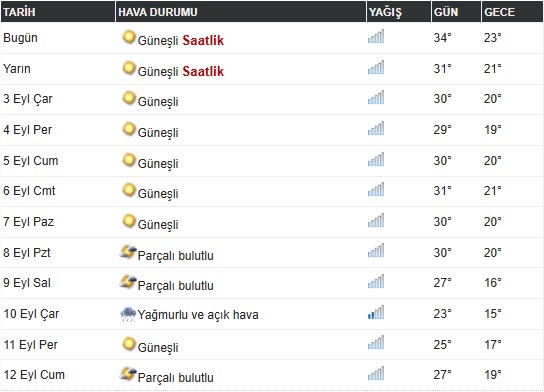Click the rain cloud icon for 10 Eyl Çar
Viewport: 544px width, 392px height.
point(128,314)
